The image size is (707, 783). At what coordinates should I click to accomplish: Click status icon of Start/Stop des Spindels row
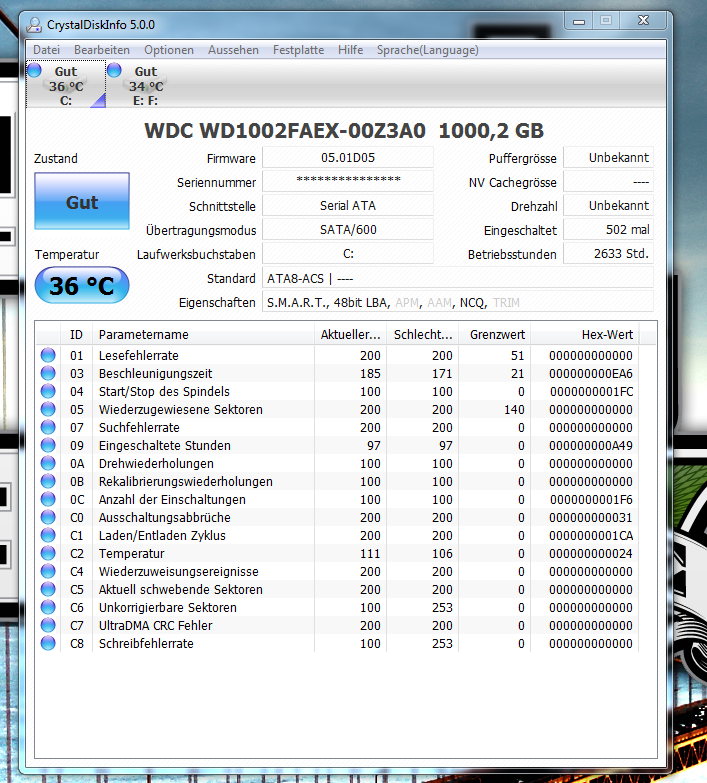pos(48,391)
